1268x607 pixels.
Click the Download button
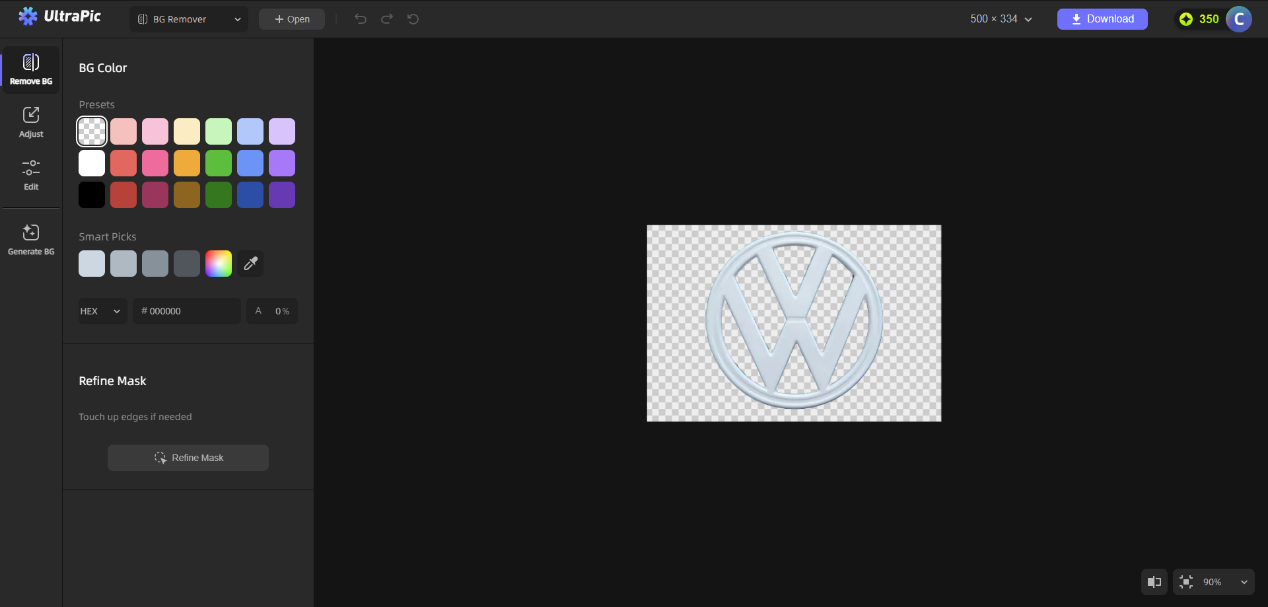tap(1102, 18)
